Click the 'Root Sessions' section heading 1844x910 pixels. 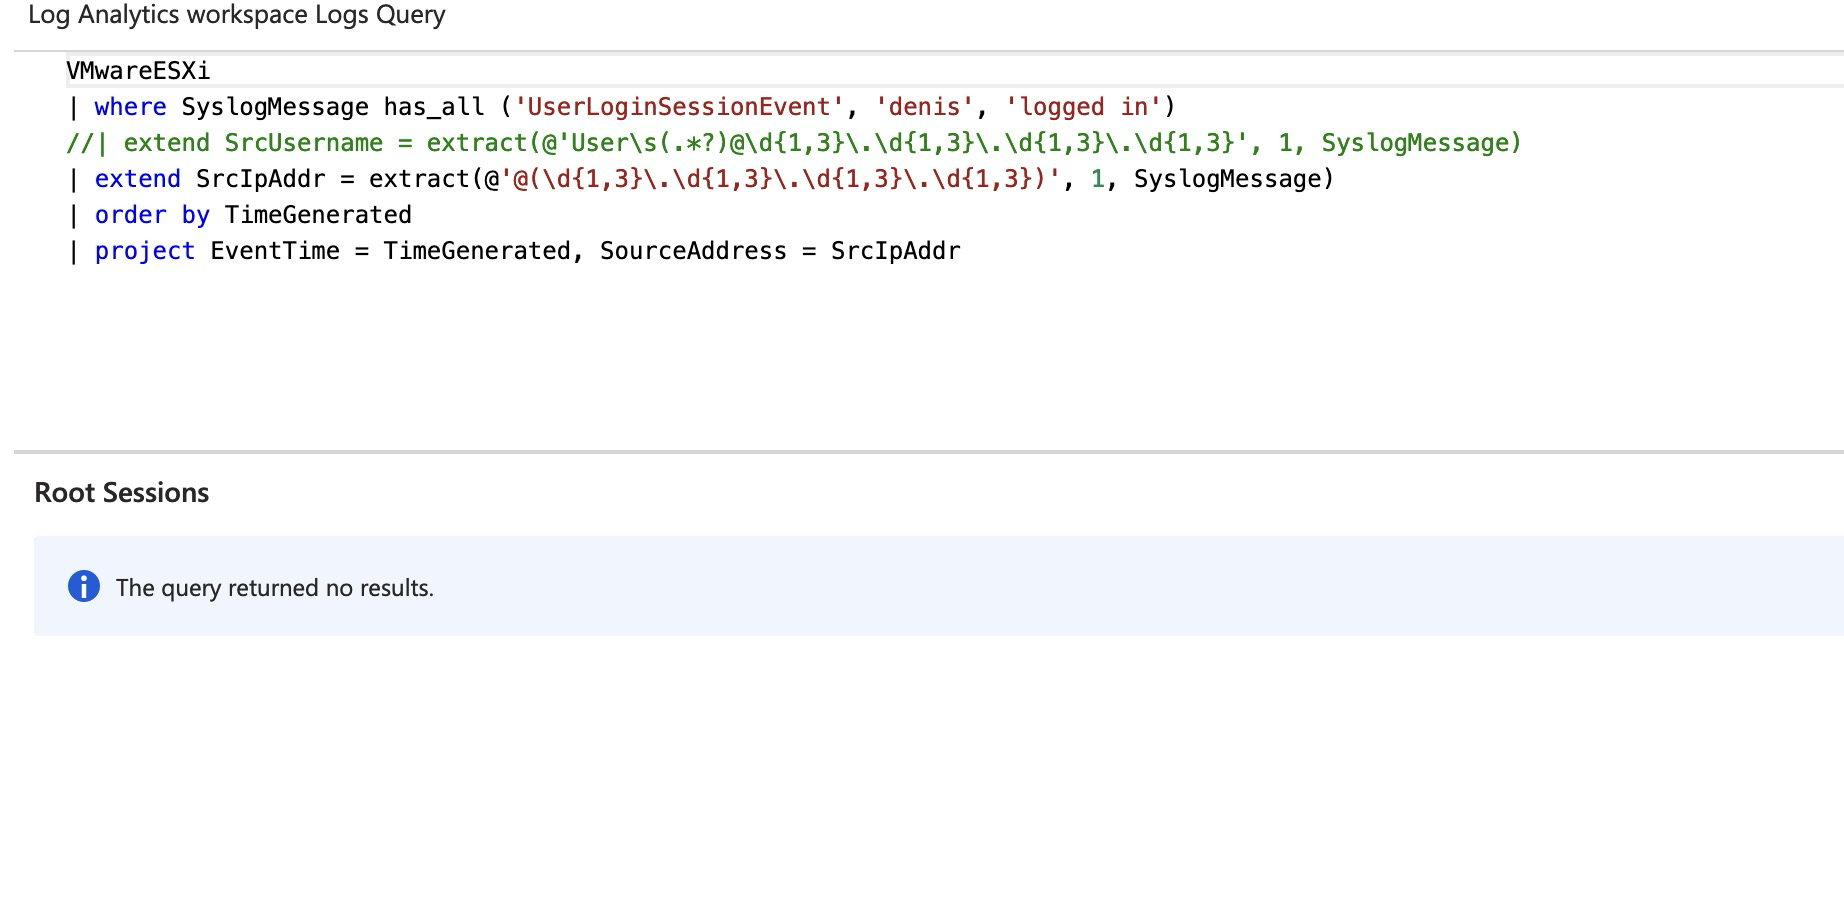tap(121, 492)
